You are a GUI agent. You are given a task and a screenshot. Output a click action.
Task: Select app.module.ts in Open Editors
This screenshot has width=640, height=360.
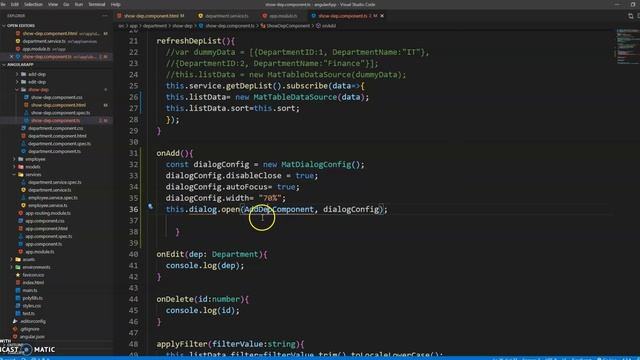pyautogui.click(x=37, y=49)
